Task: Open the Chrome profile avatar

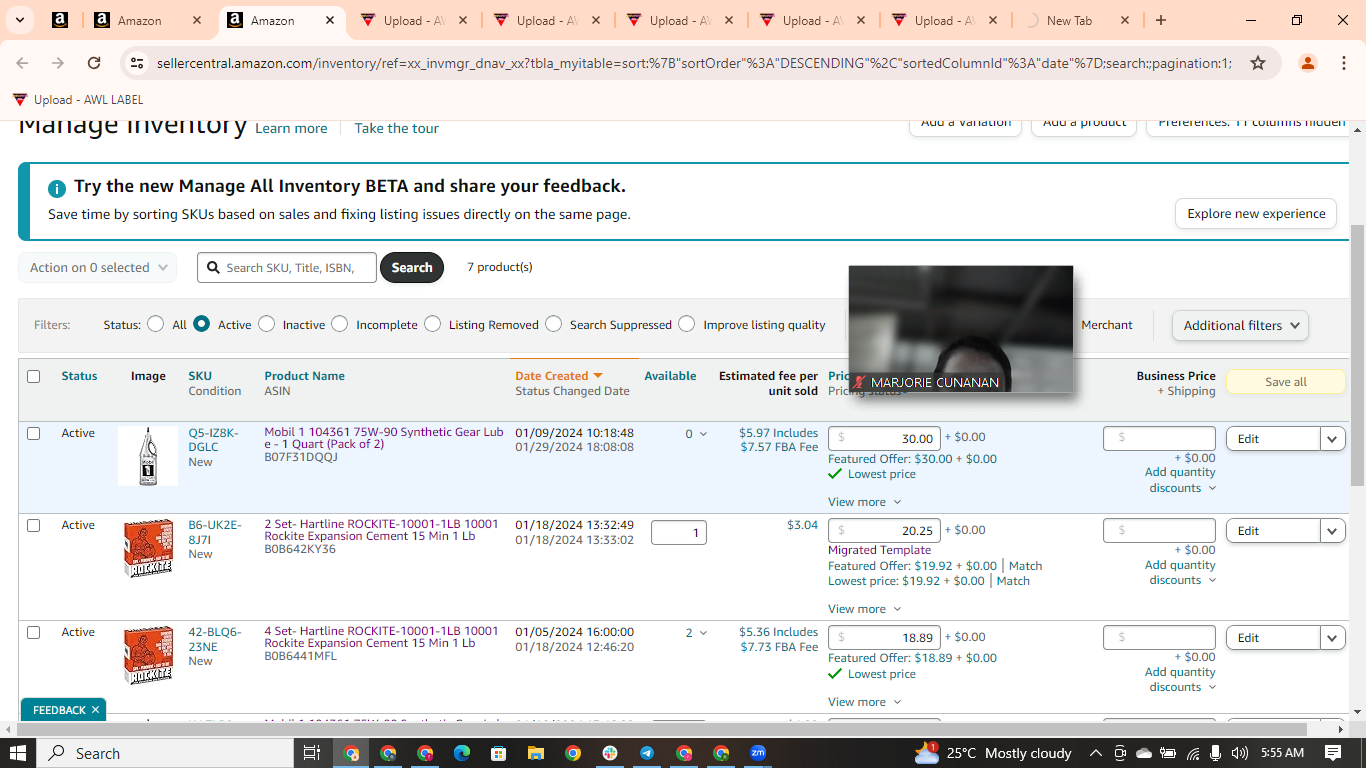Action: [1307, 63]
